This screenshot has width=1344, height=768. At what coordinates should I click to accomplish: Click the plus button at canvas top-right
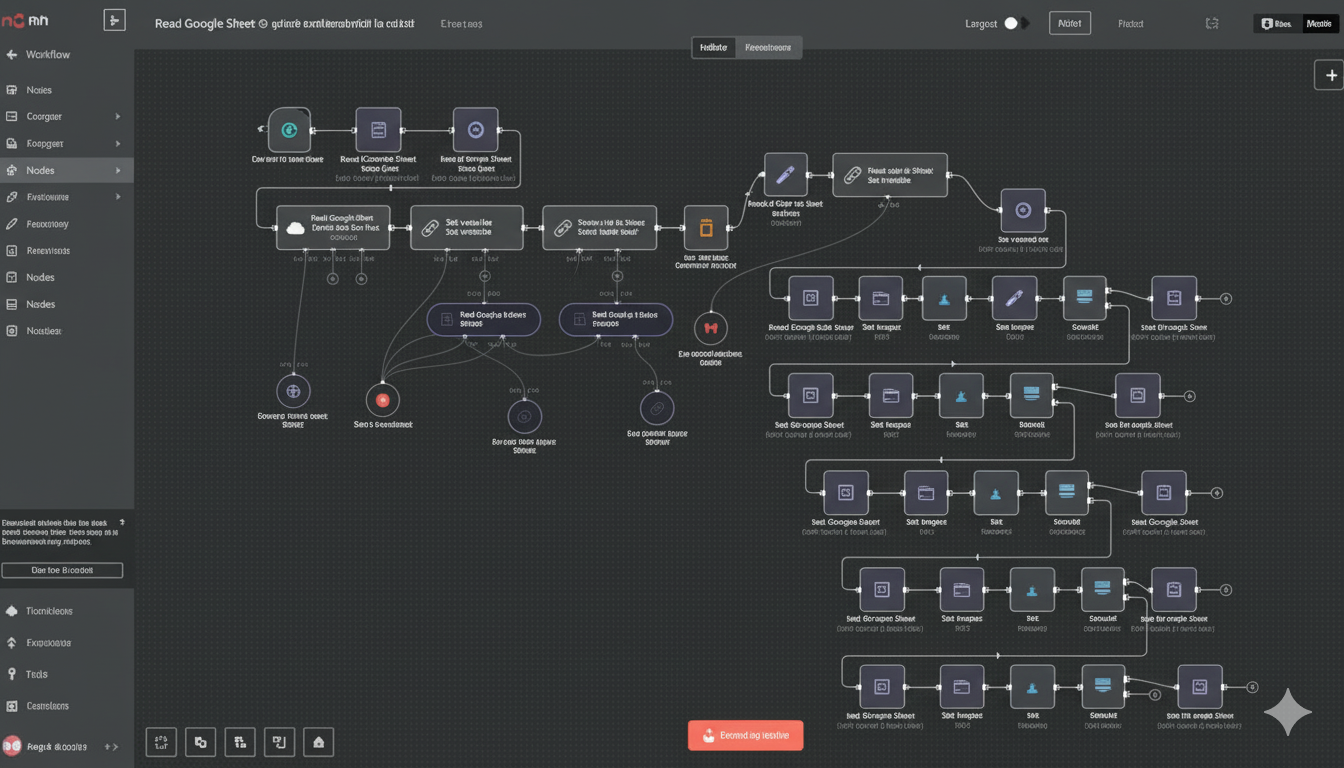[1330, 75]
